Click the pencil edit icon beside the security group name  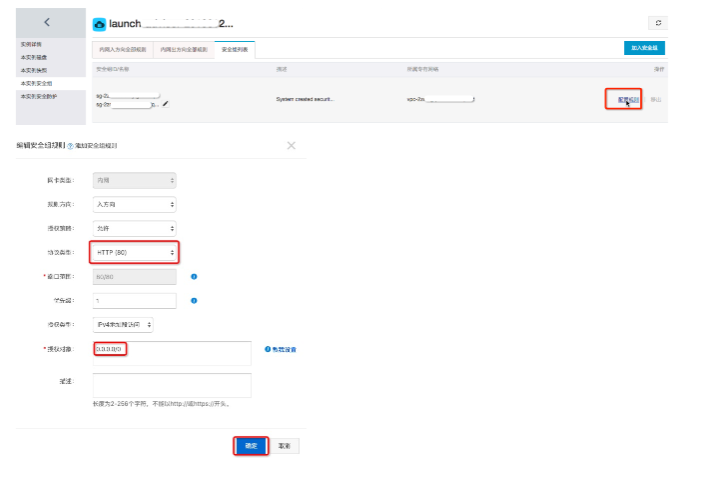tap(166, 104)
